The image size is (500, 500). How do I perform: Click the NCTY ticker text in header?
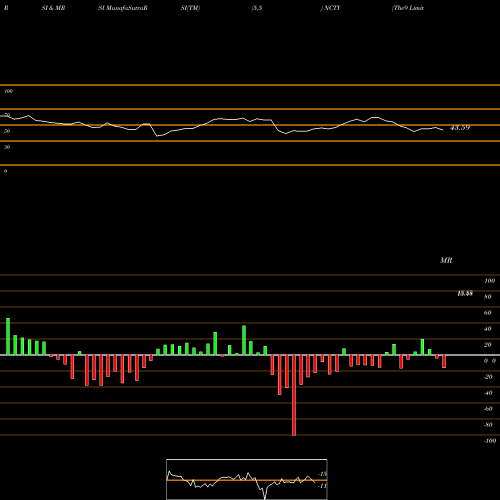332,8
